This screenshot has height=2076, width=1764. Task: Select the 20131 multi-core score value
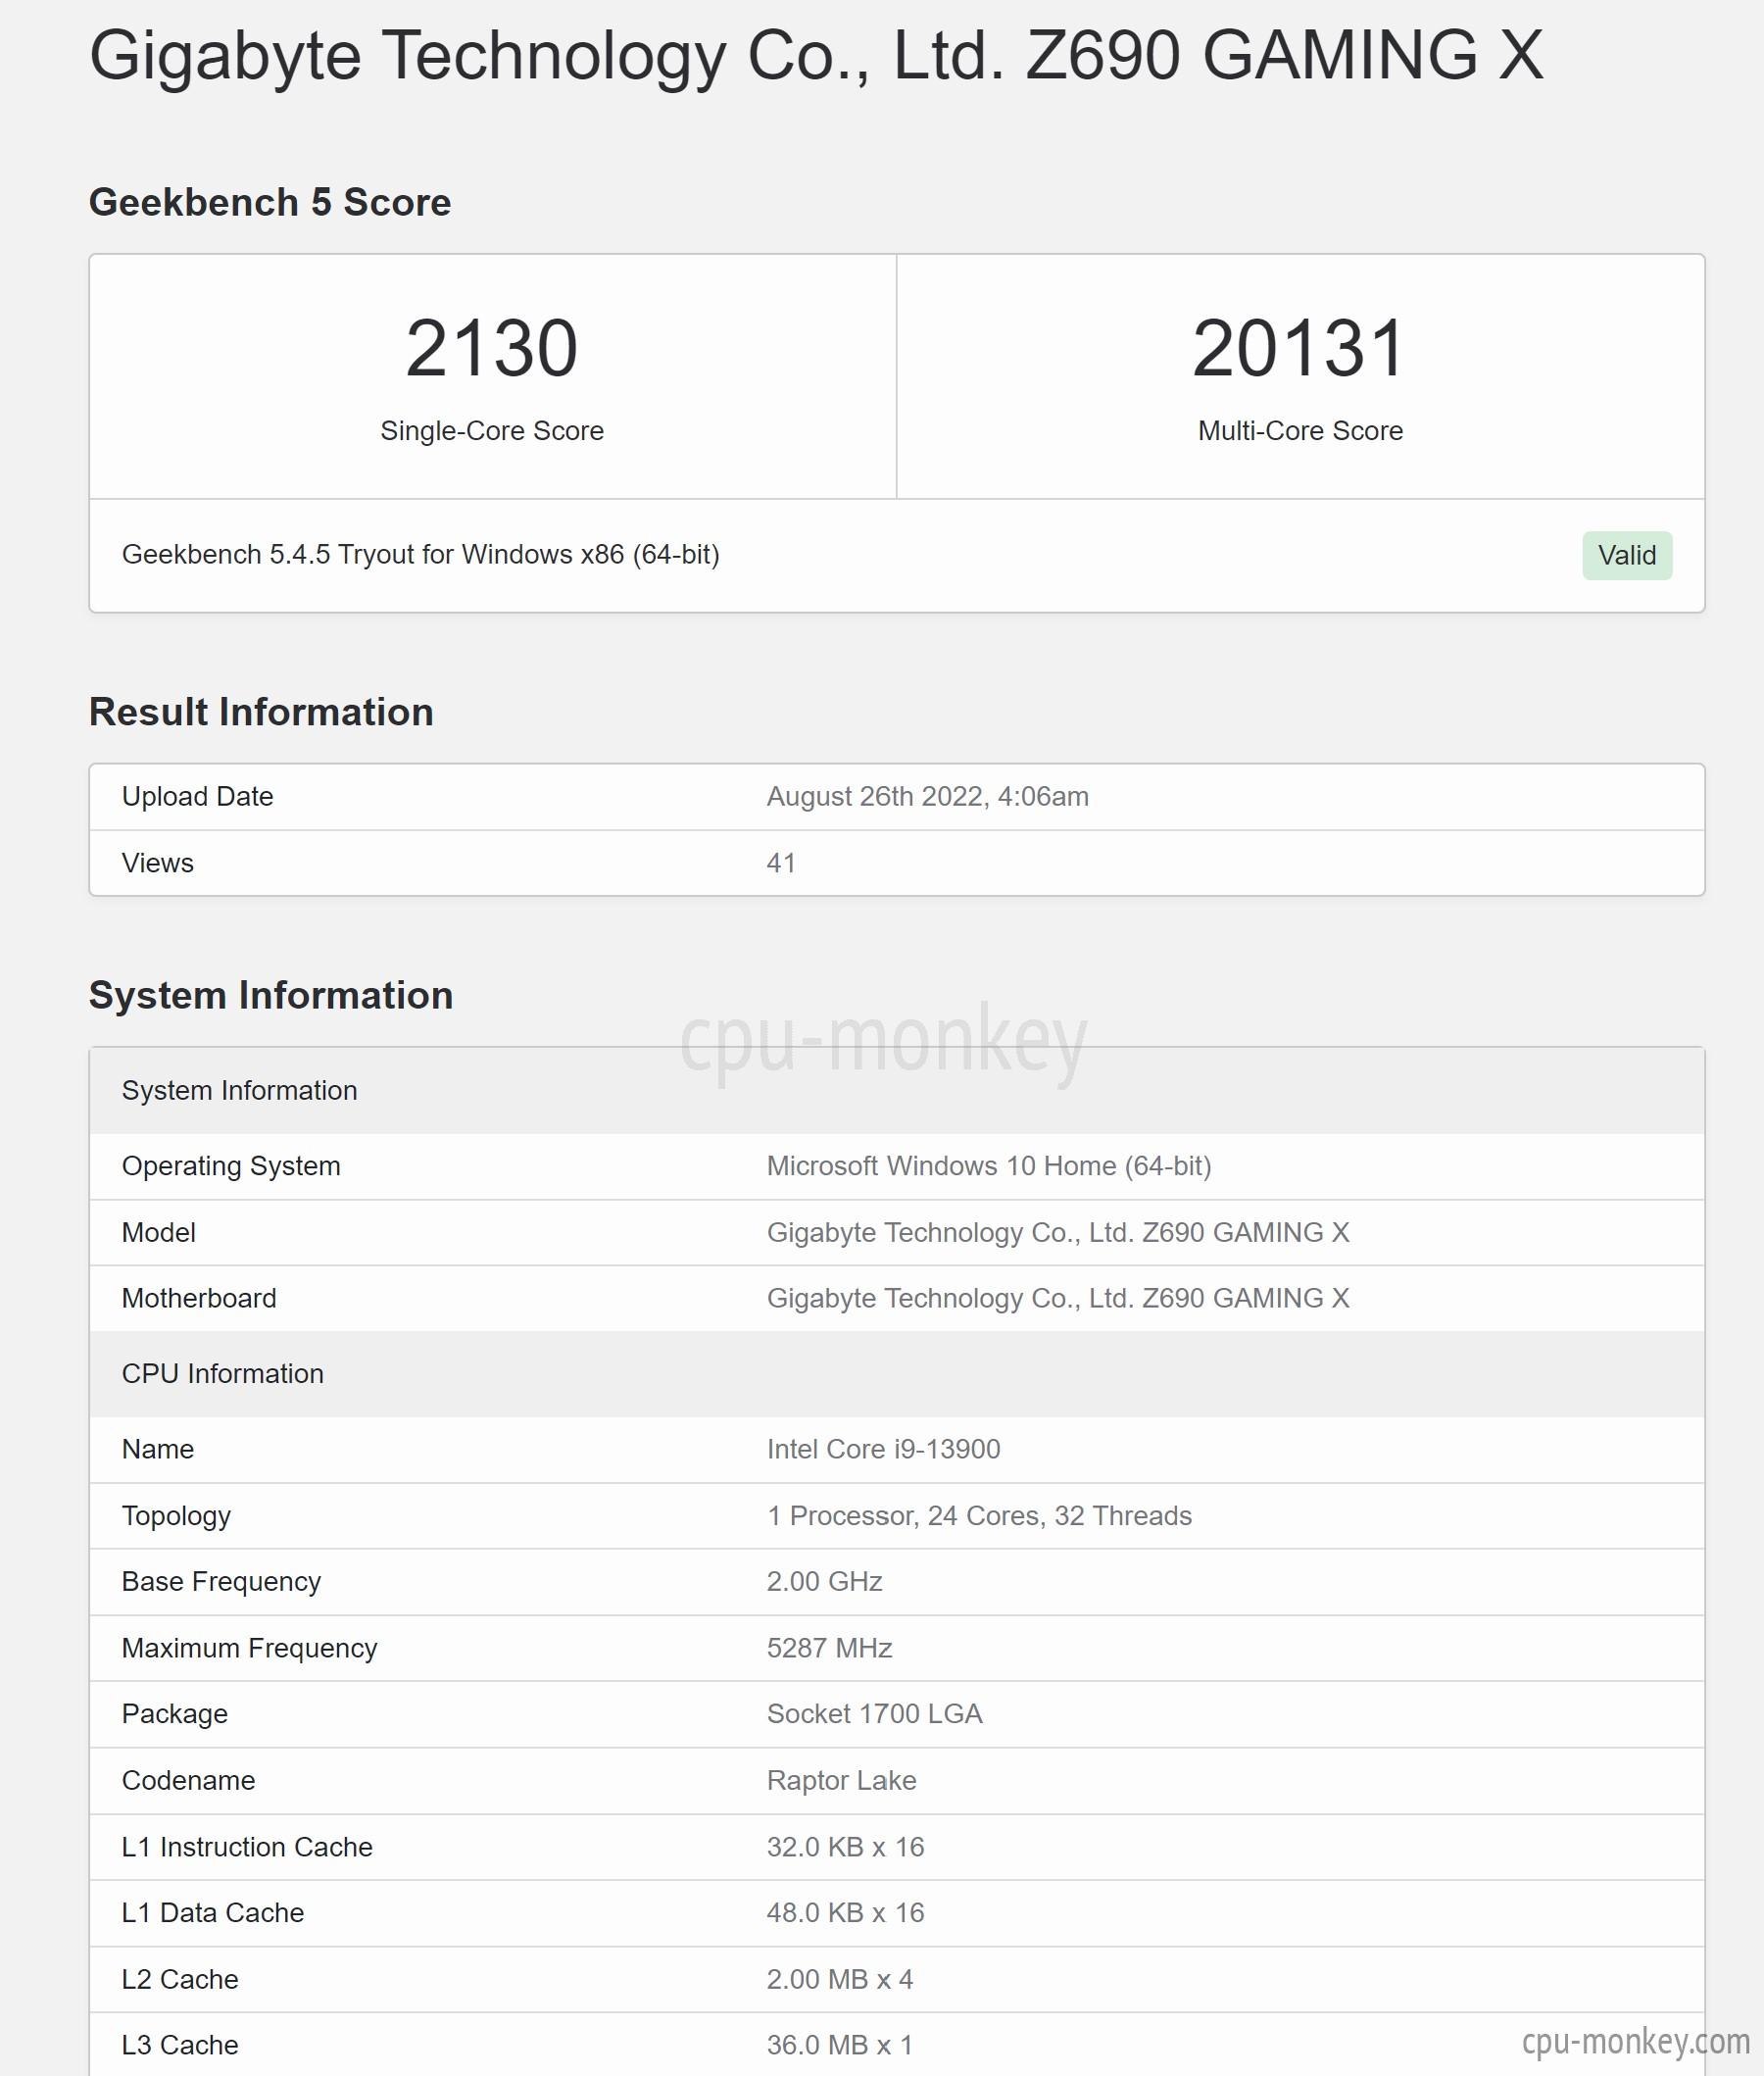[1299, 348]
